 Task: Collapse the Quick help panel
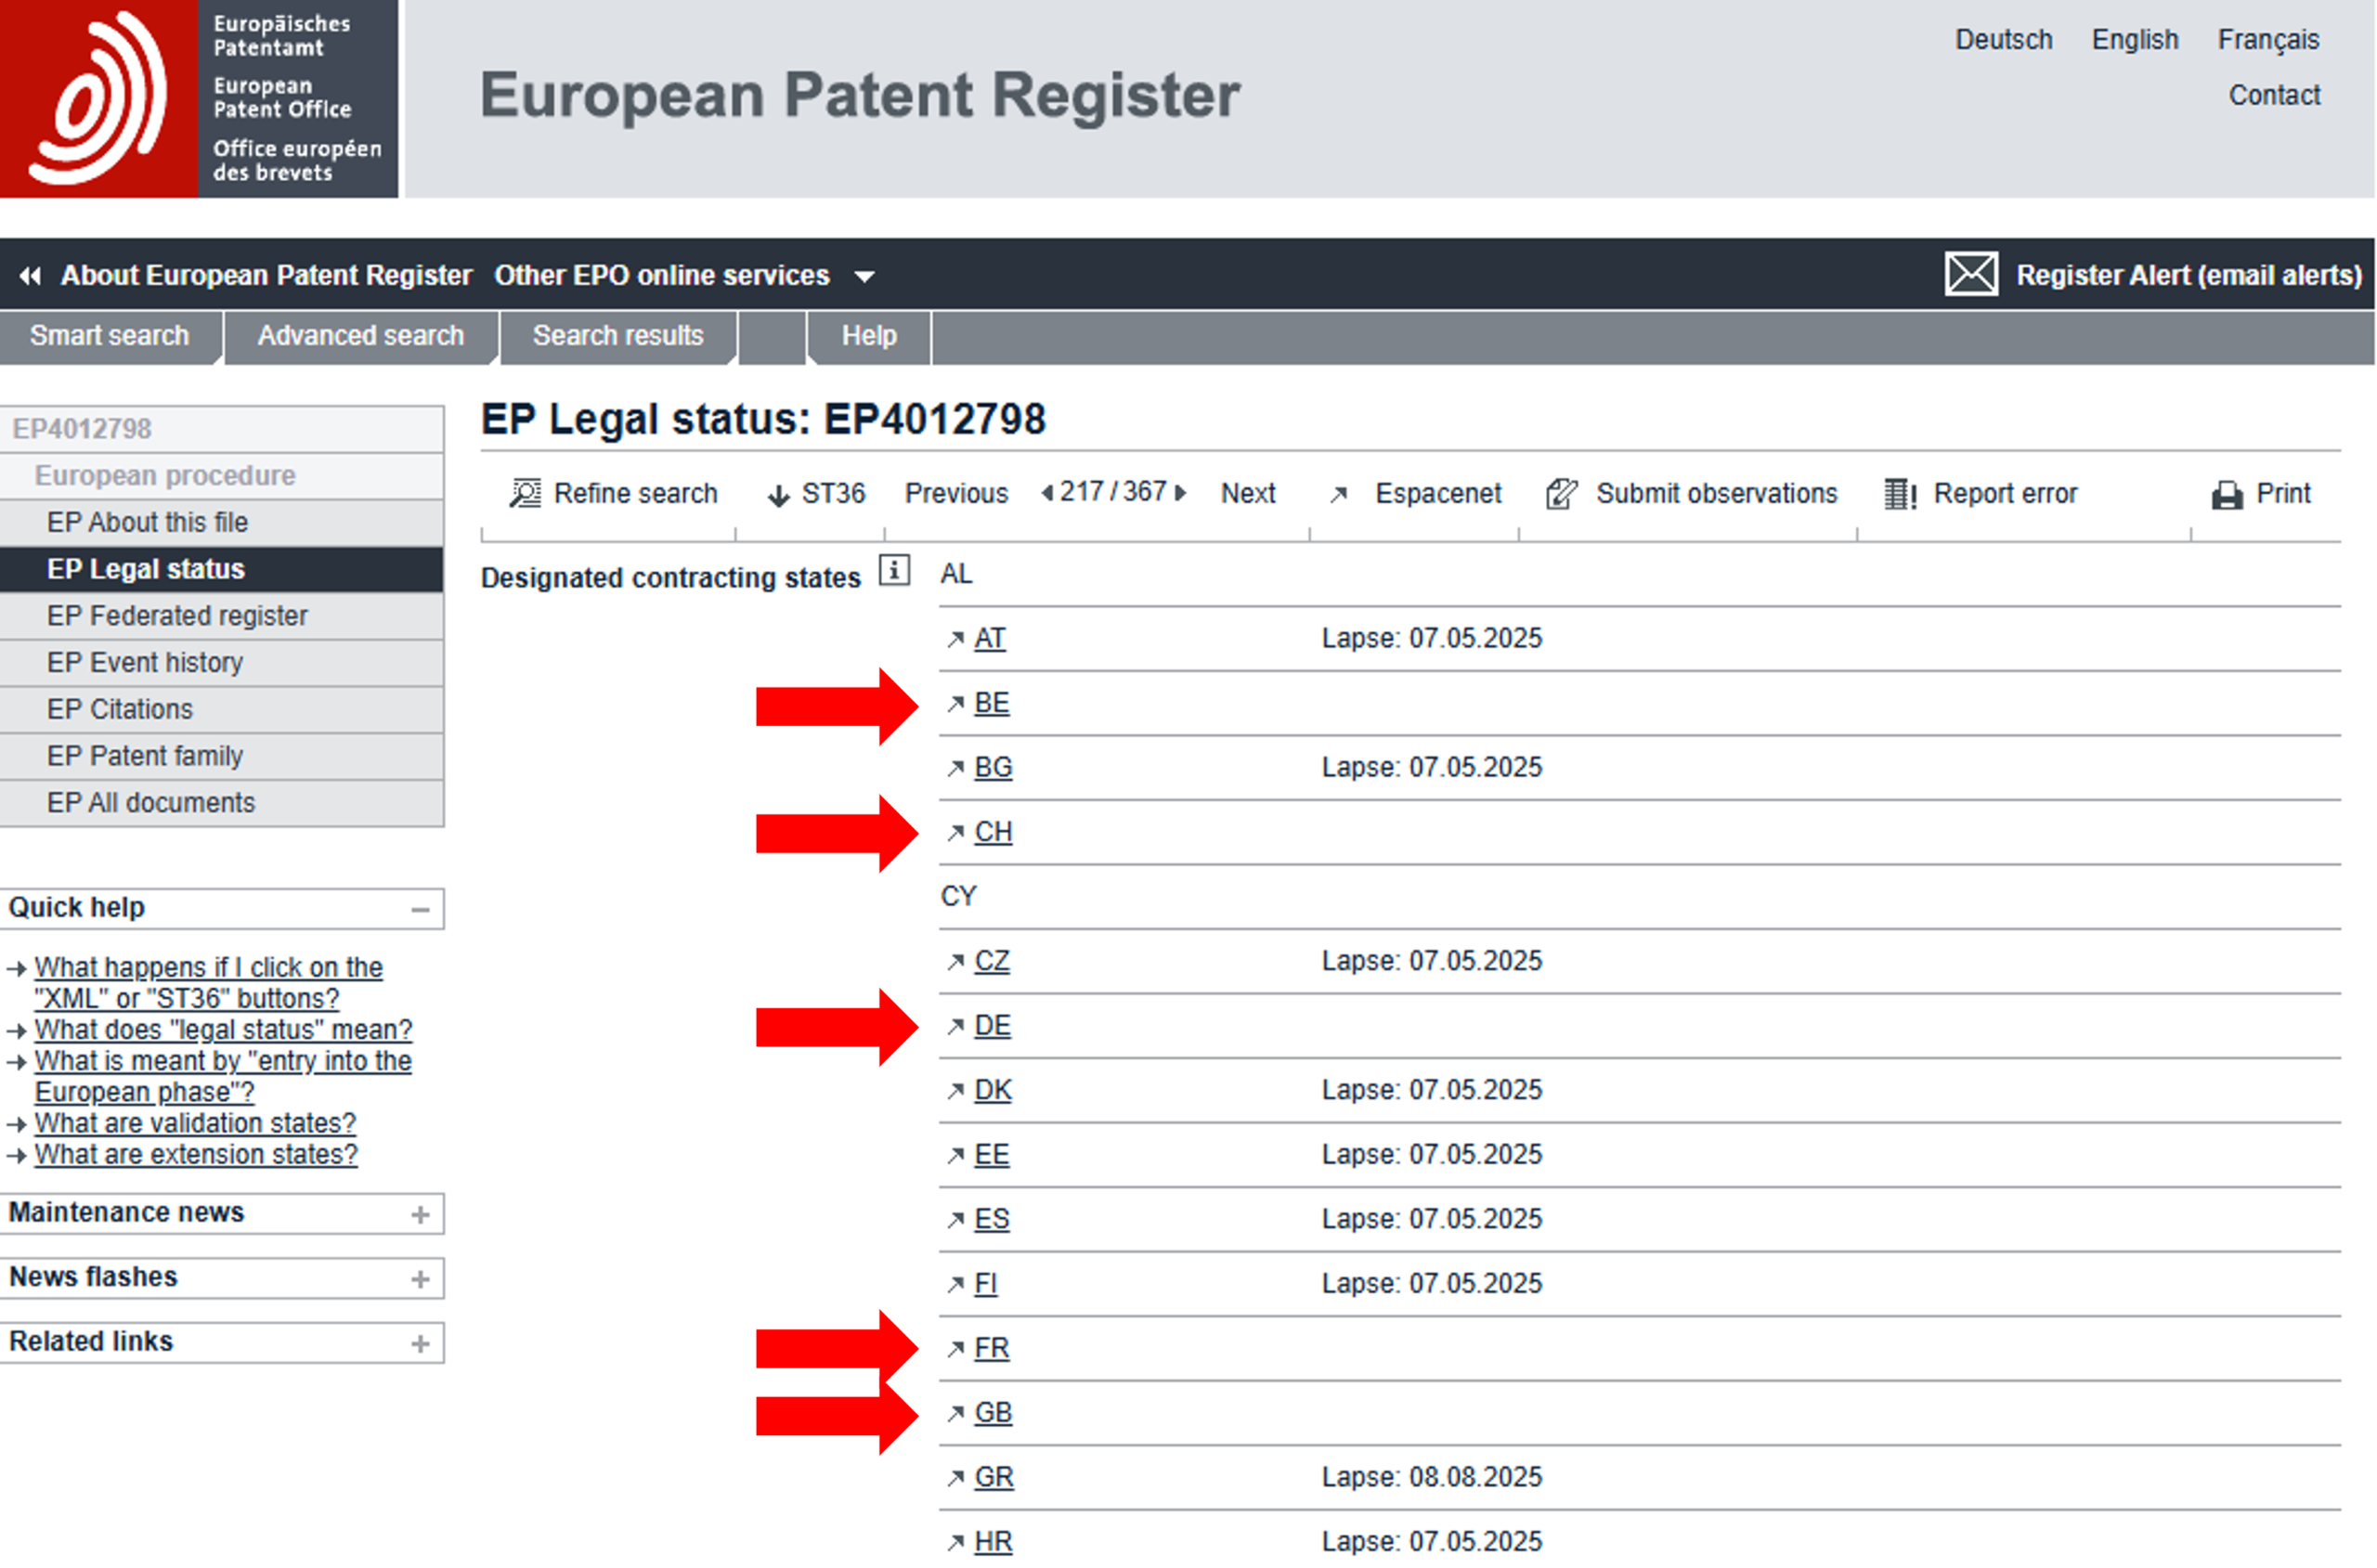[420, 910]
